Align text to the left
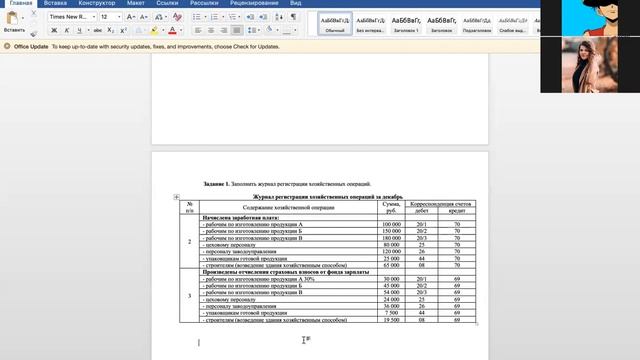 (198, 30)
